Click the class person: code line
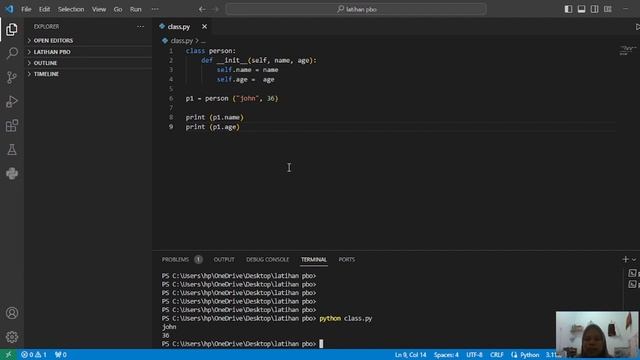Image resolution: width=640 pixels, height=360 pixels. (211, 51)
